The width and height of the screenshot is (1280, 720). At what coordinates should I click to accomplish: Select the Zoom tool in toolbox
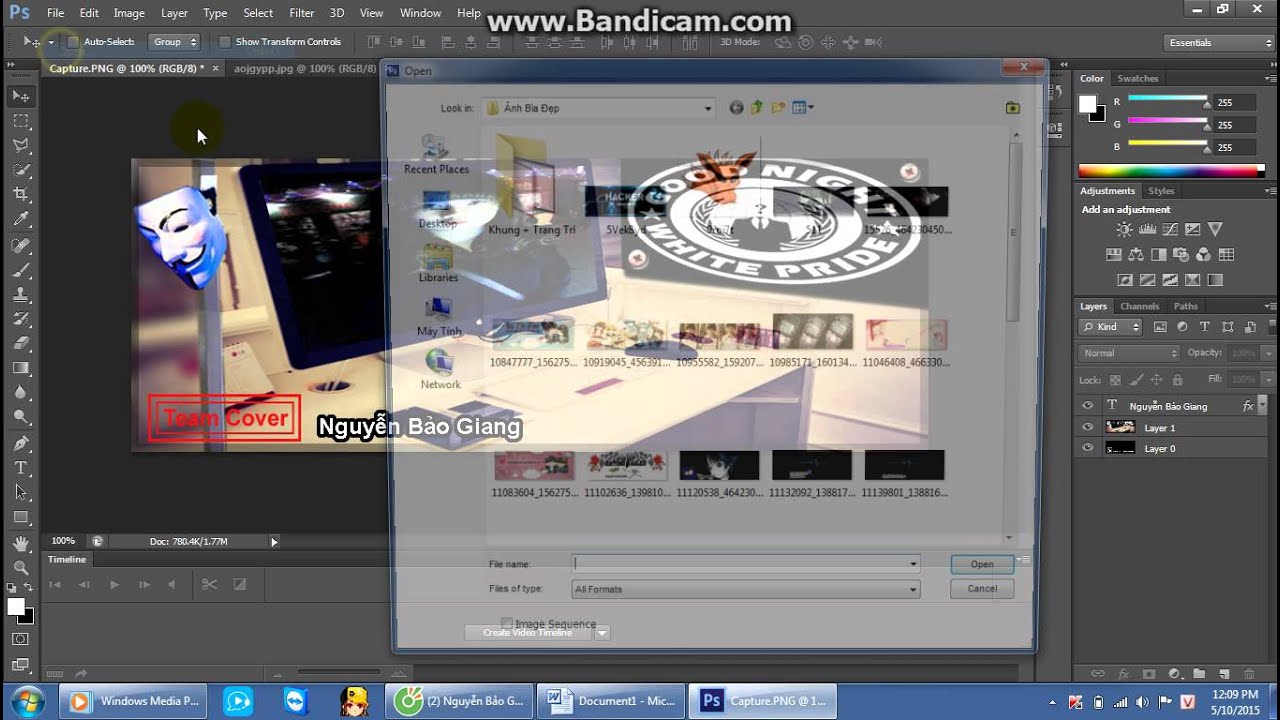point(21,567)
